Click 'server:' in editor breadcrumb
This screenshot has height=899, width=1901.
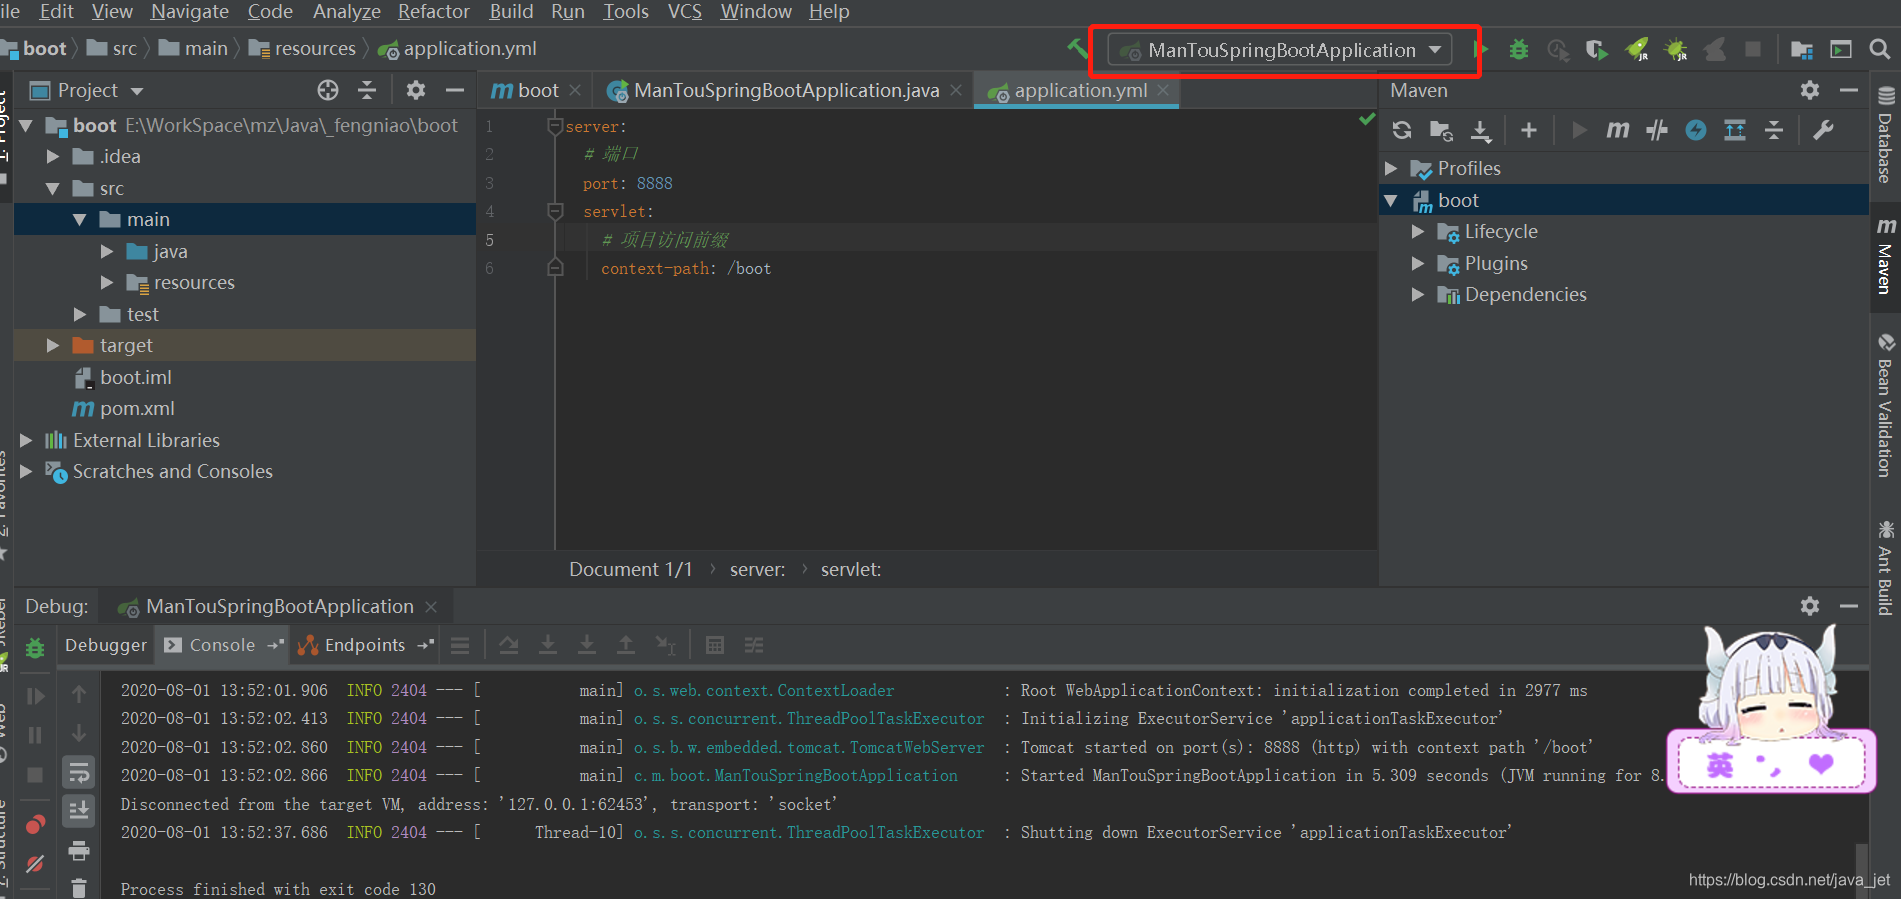(757, 569)
